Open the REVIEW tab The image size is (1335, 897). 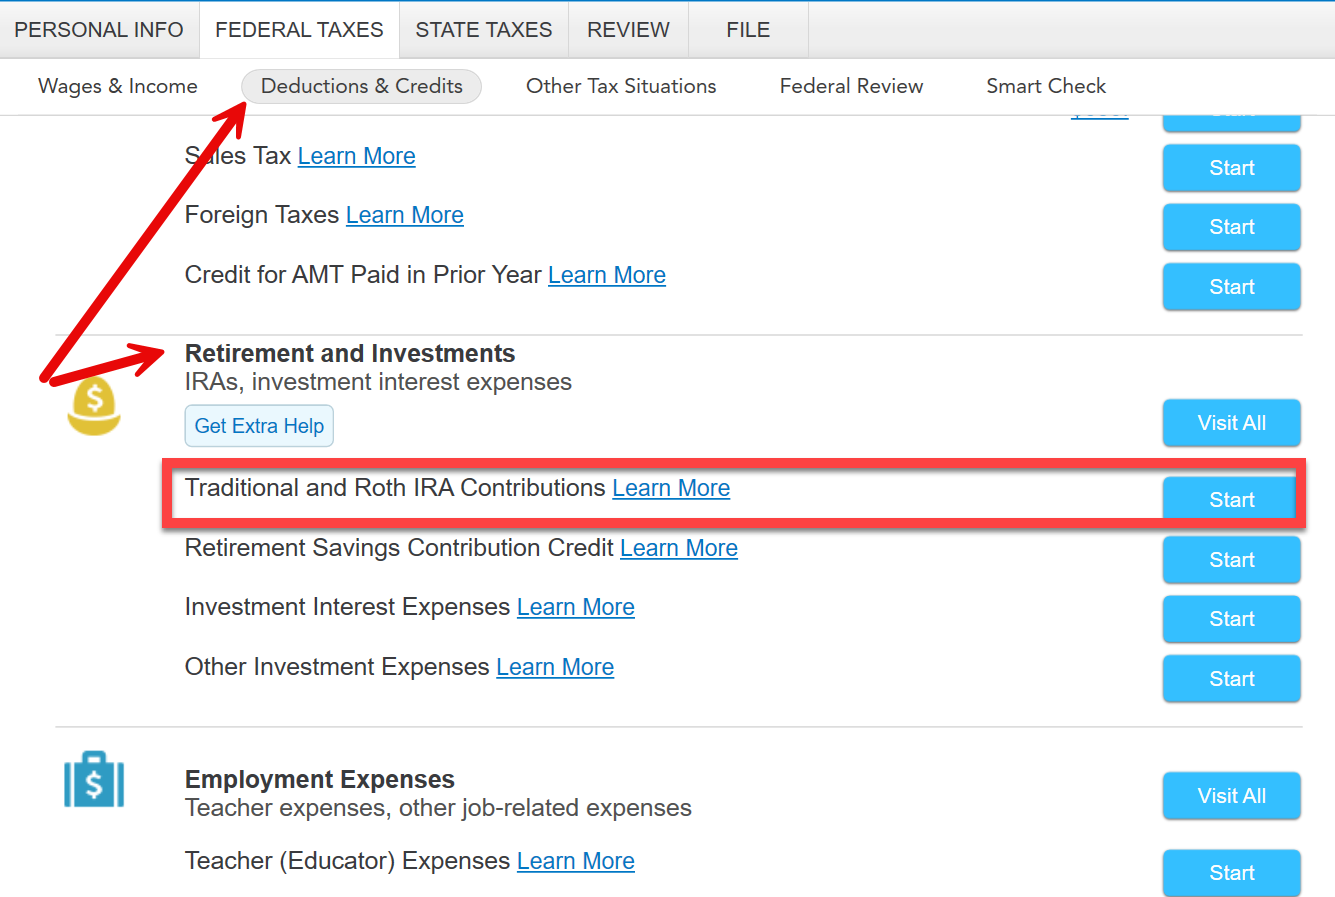628,30
